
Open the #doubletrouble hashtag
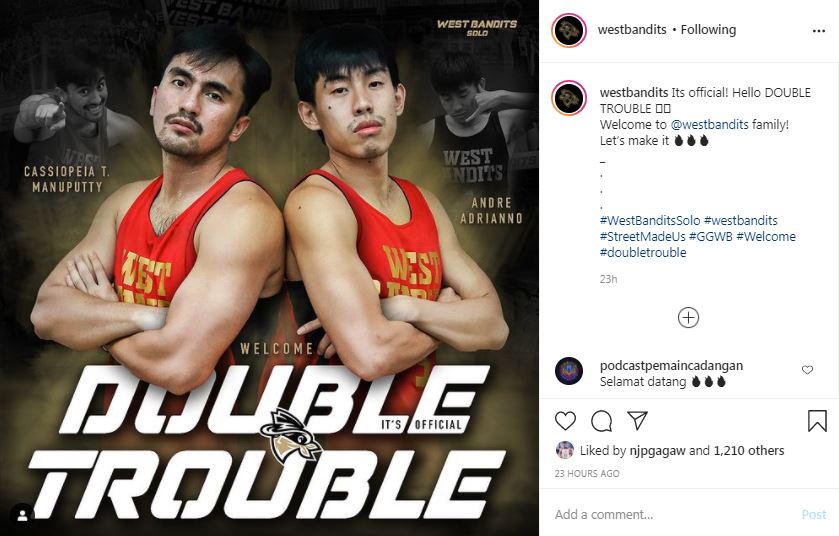pyautogui.click(x=643, y=252)
